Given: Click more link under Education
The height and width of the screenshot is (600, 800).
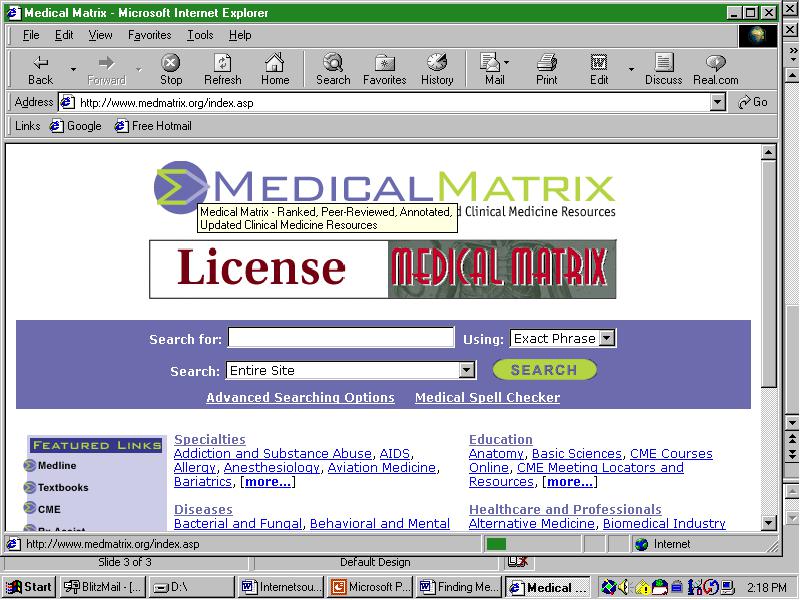Looking at the screenshot, I should pyautogui.click(x=569, y=482).
